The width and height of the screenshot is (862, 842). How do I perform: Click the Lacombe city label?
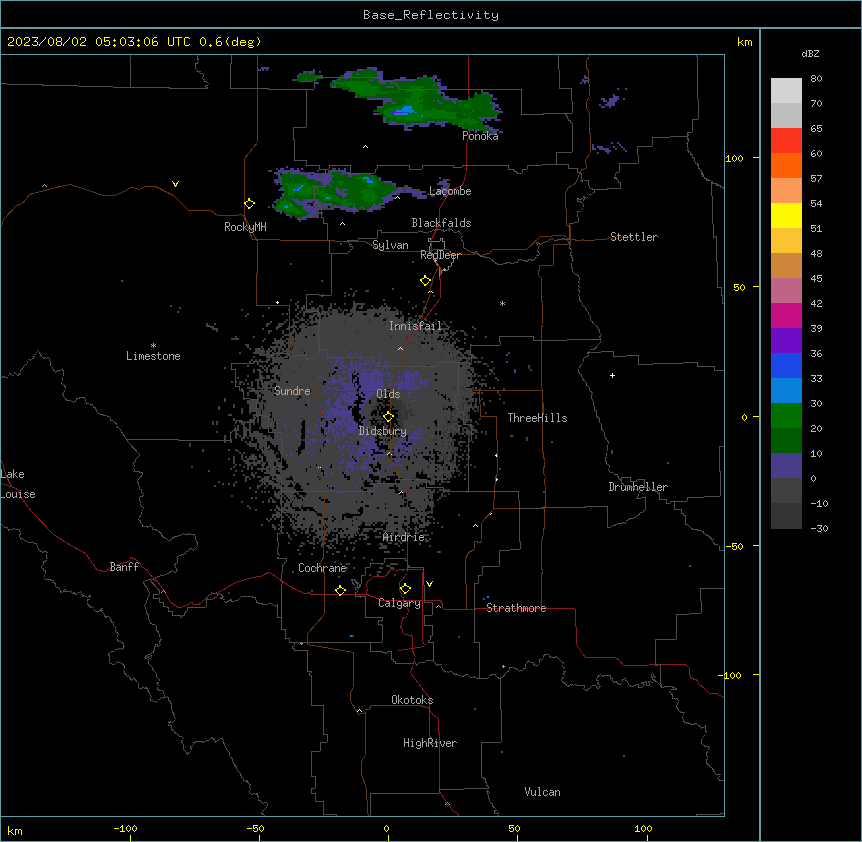coord(450,191)
